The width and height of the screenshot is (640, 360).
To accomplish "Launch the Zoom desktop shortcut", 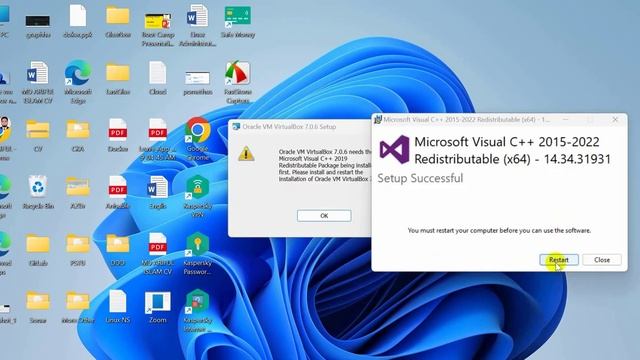I will 158,307.
